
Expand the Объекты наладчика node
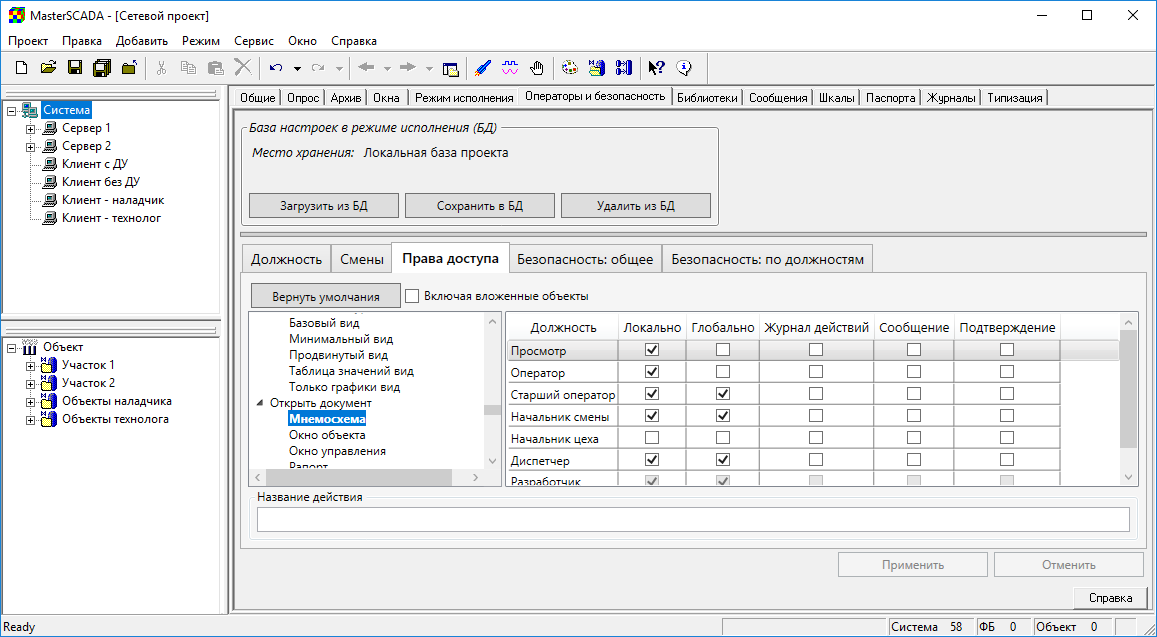(x=30, y=402)
